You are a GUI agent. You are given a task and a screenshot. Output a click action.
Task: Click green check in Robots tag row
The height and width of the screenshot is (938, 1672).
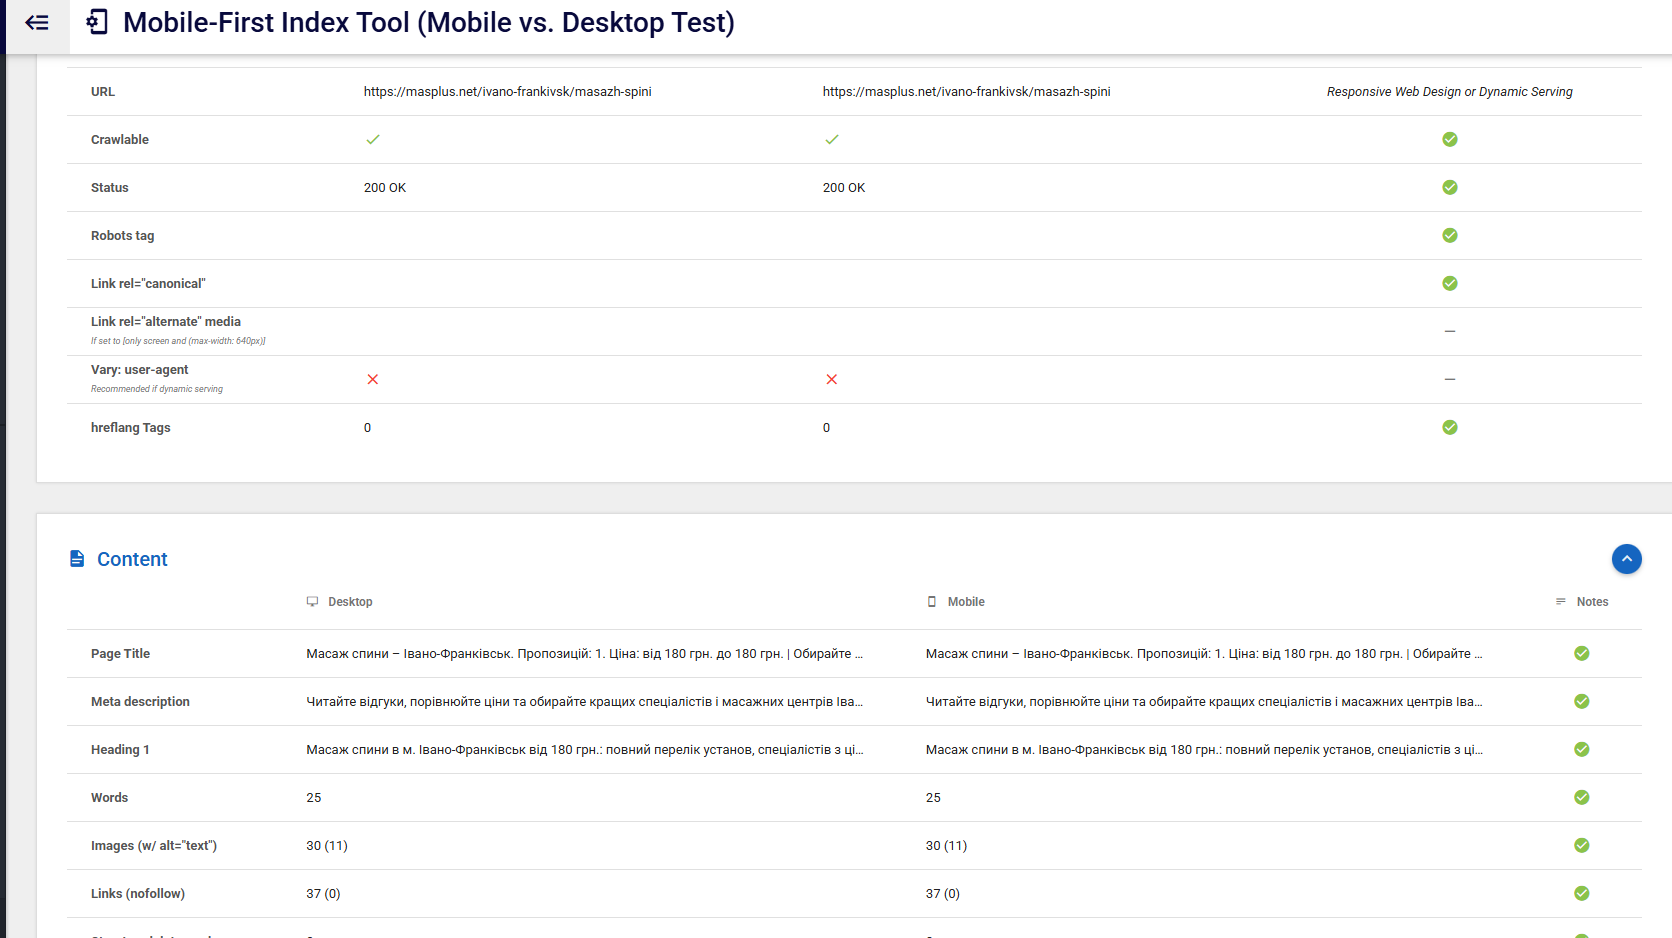1450,235
